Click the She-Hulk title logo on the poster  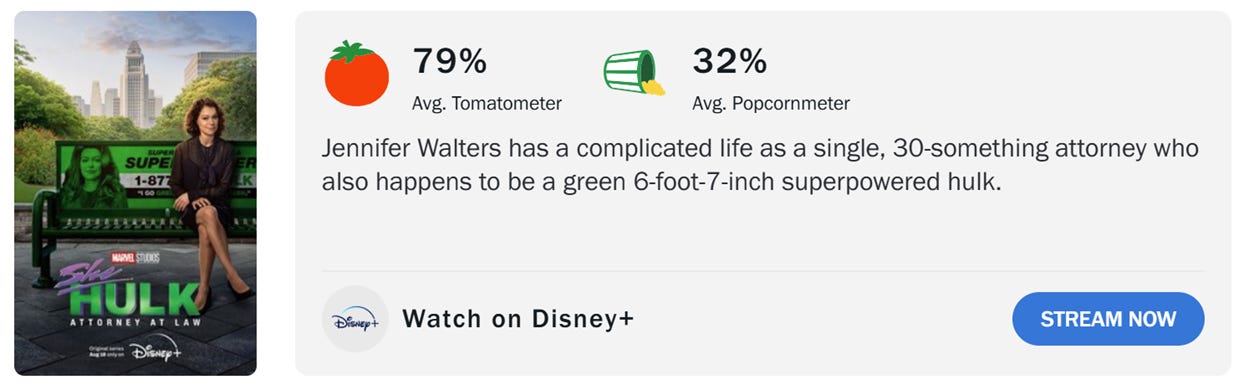[x=127, y=291]
